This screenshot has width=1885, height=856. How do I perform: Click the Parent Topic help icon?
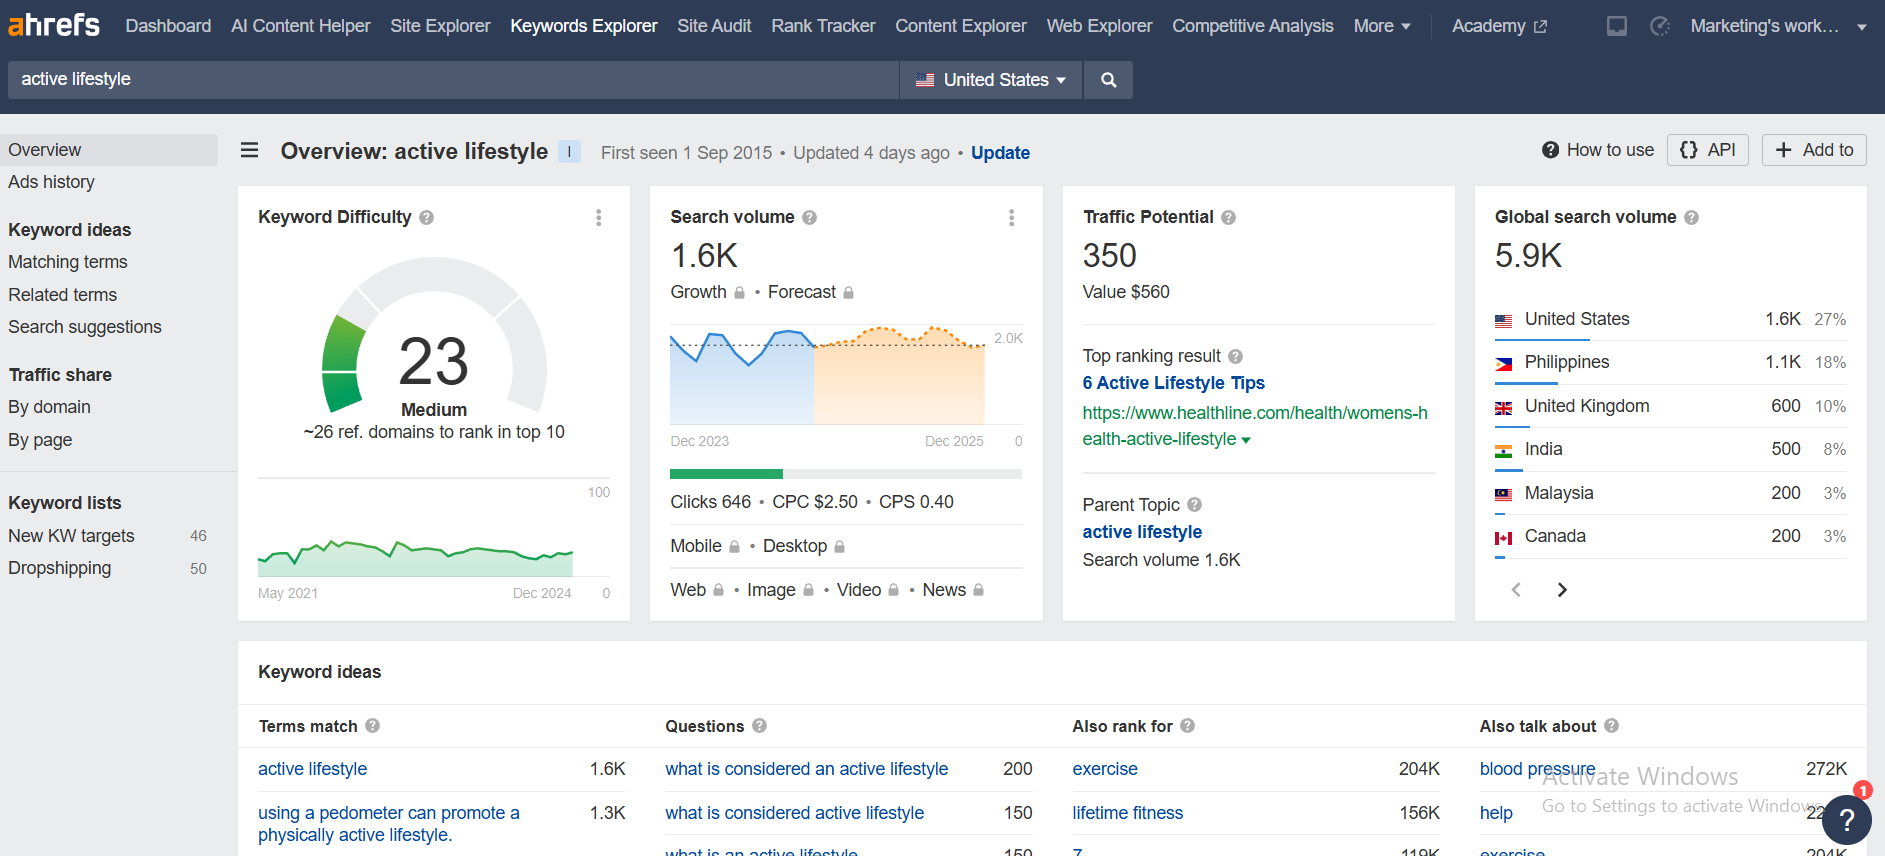(x=1195, y=505)
